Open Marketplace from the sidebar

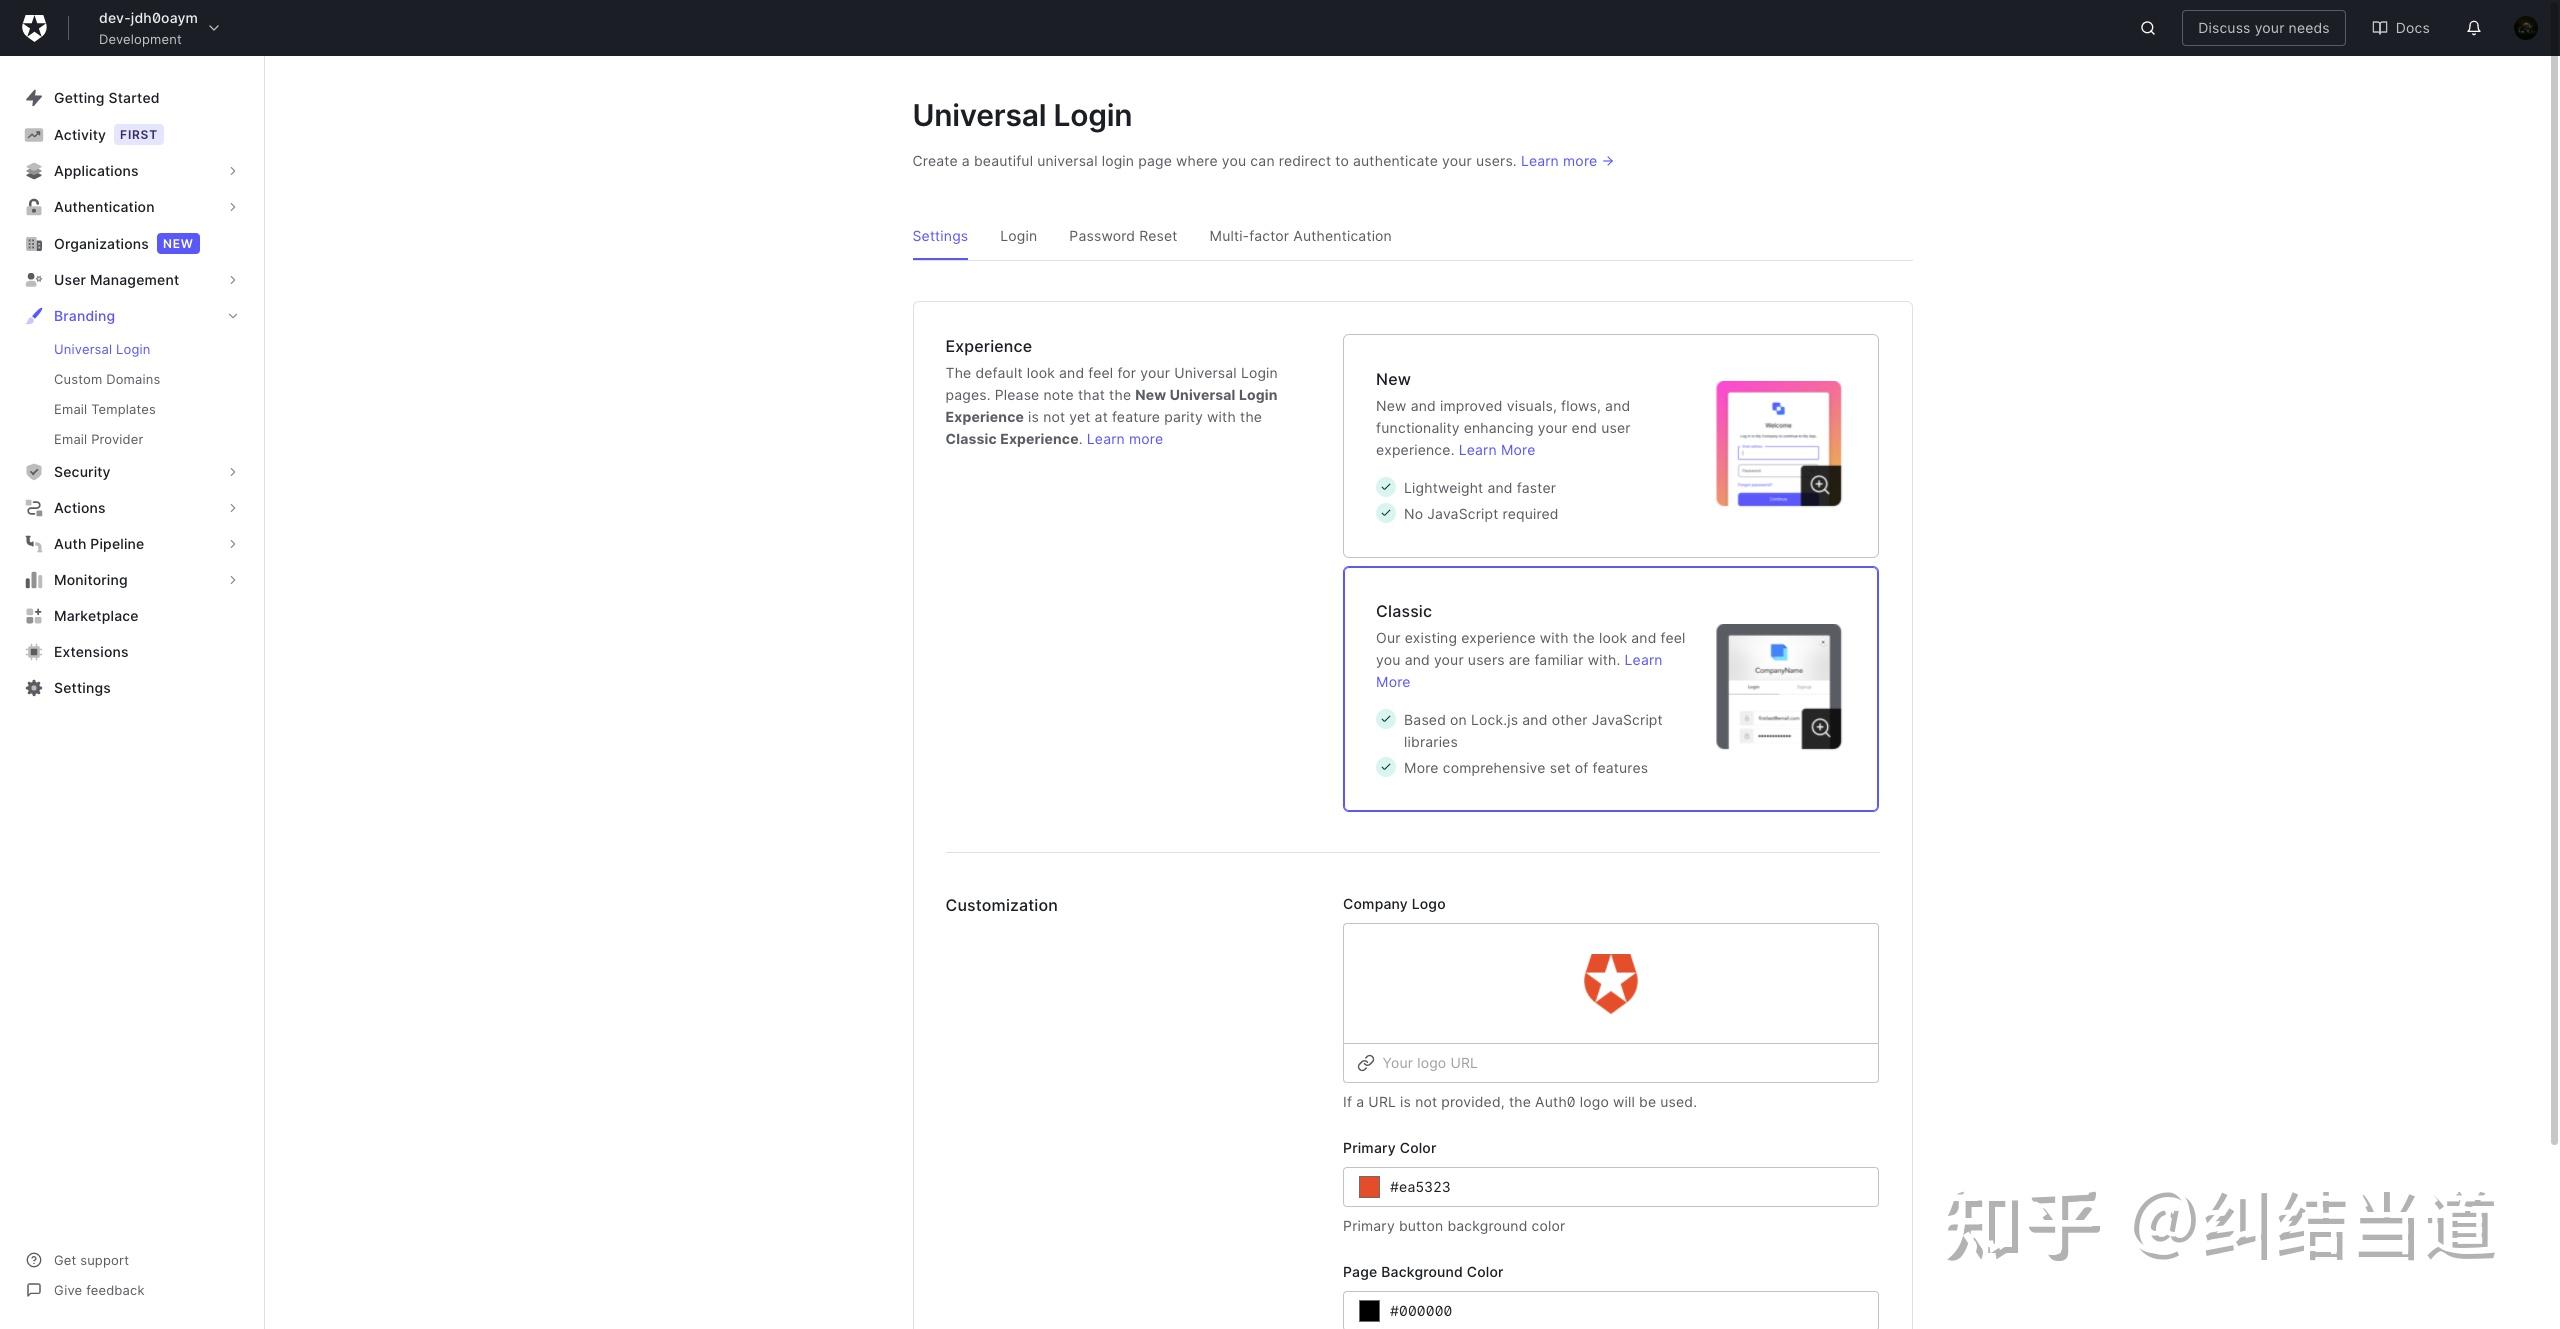click(x=96, y=616)
